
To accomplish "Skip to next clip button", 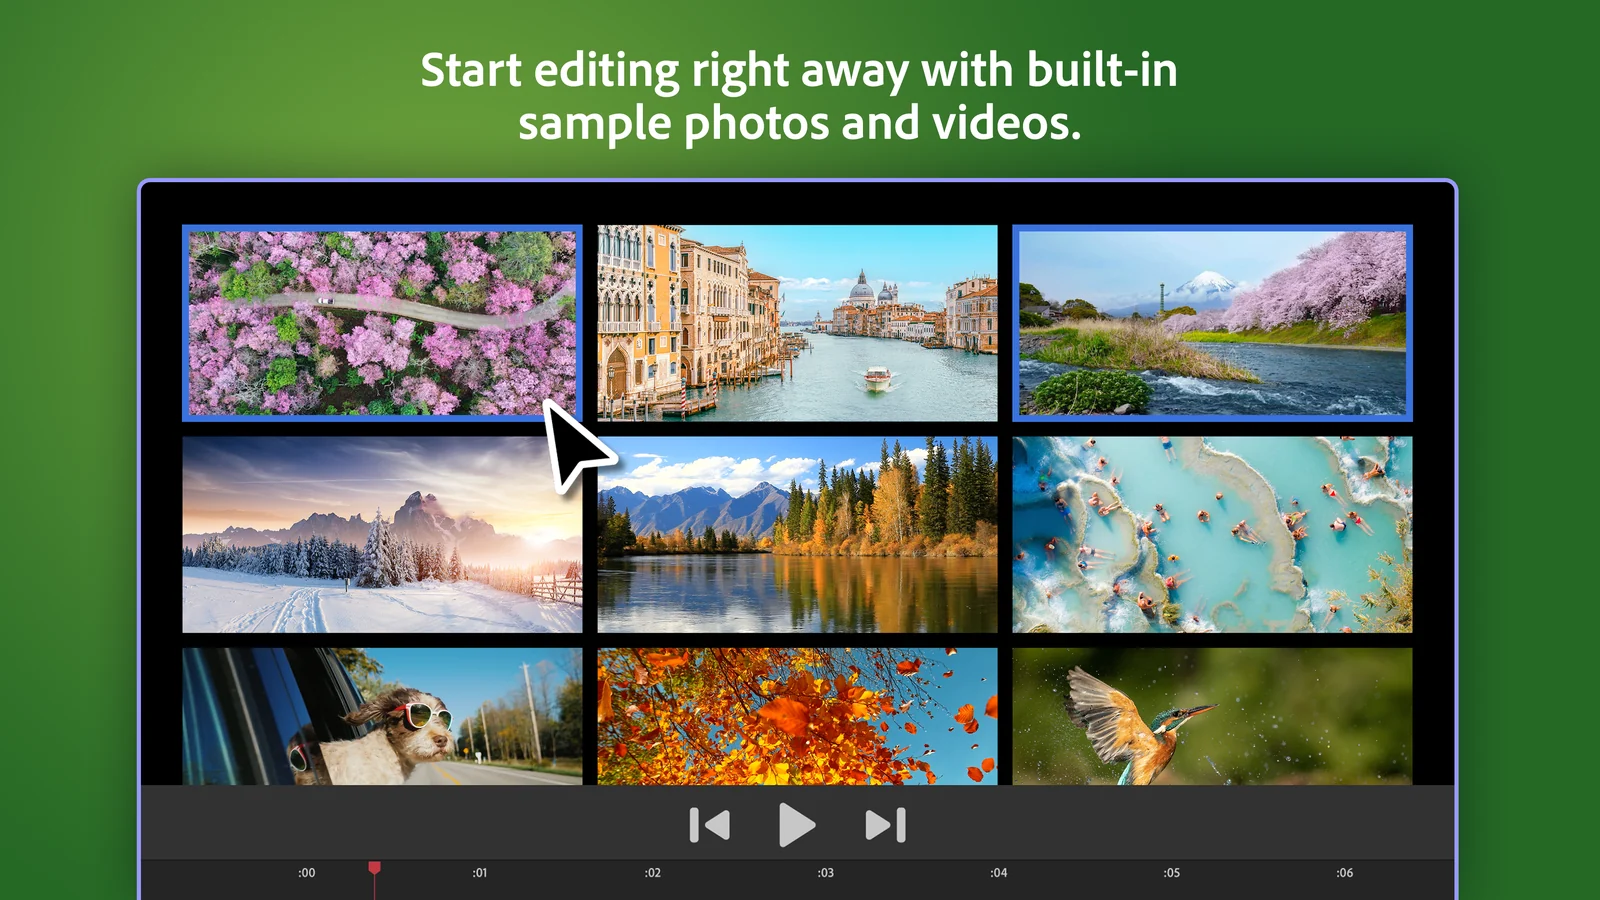I will (885, 825).
